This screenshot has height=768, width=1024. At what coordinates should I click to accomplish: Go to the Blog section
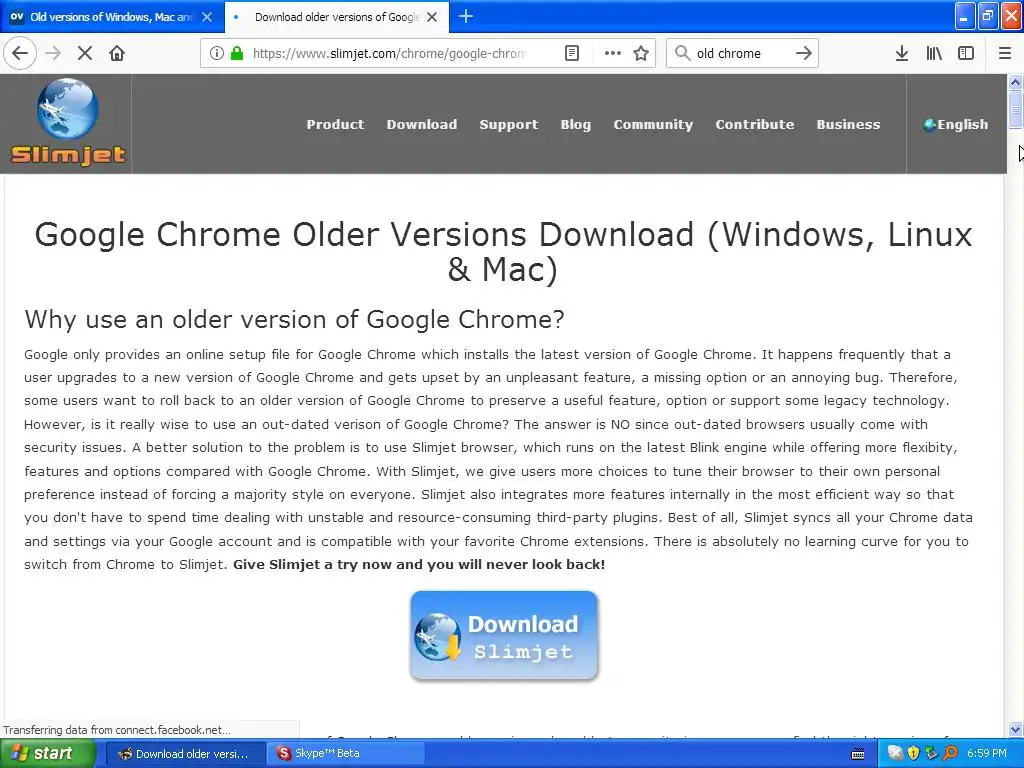575,124
